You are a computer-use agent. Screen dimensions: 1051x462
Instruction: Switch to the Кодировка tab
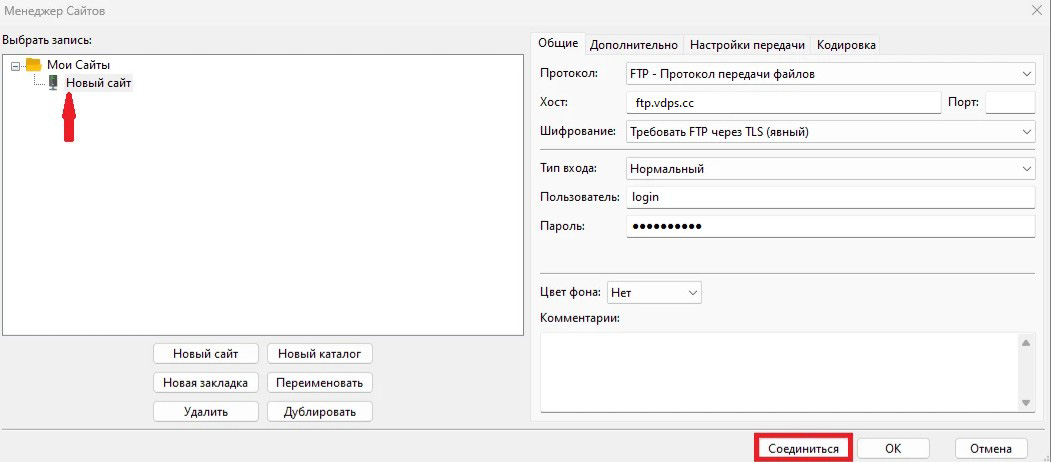[x=846, y=45]
